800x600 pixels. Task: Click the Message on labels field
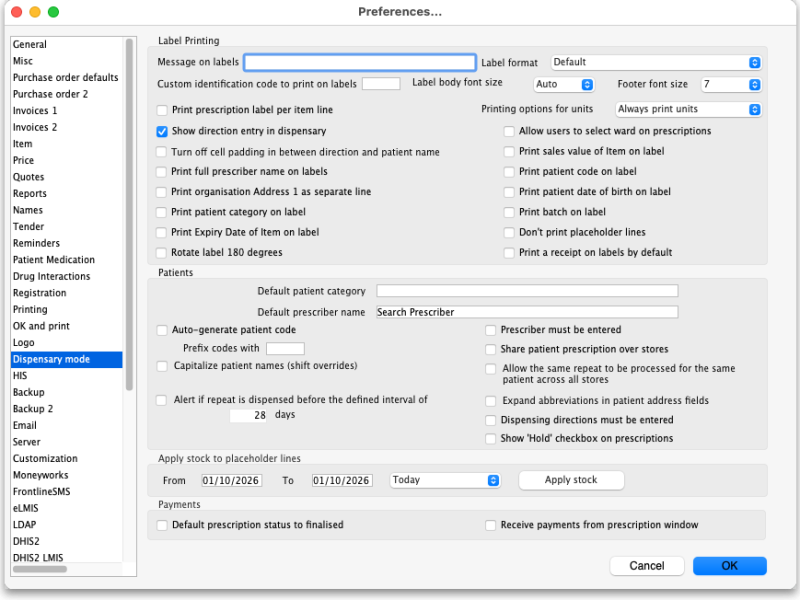click(360, 62)
